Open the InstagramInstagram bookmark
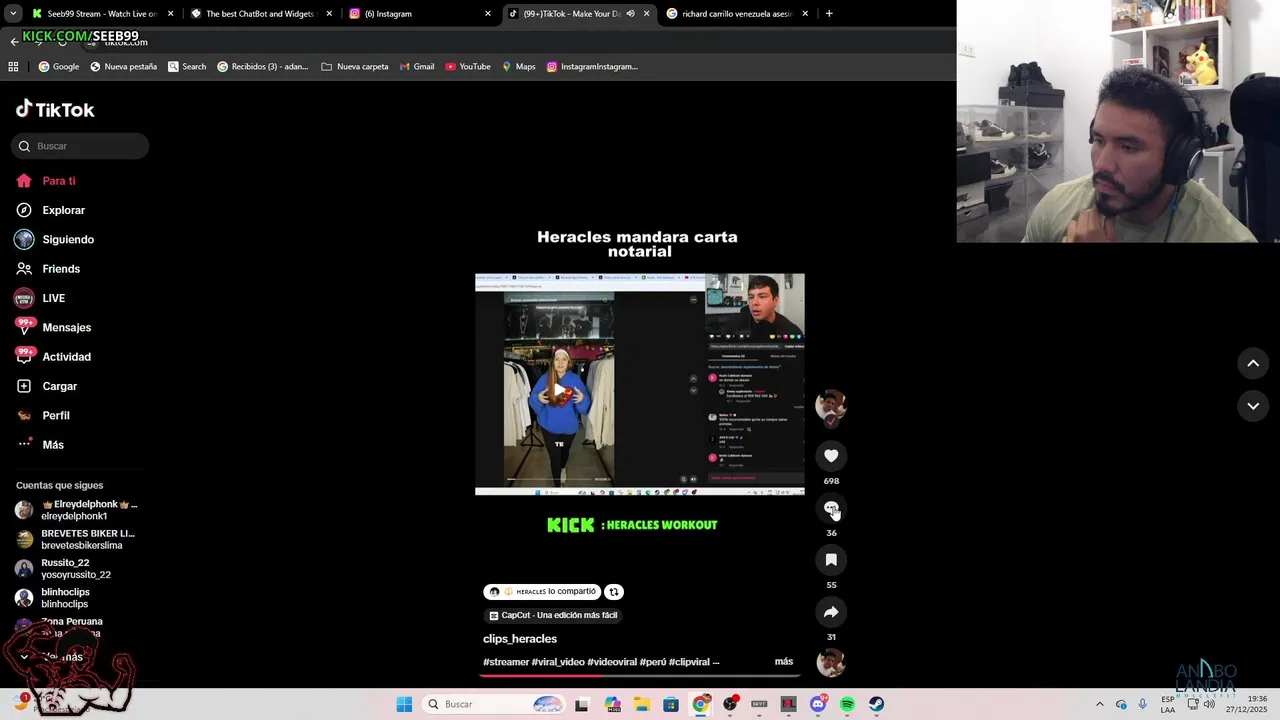 tap(592, 67)
